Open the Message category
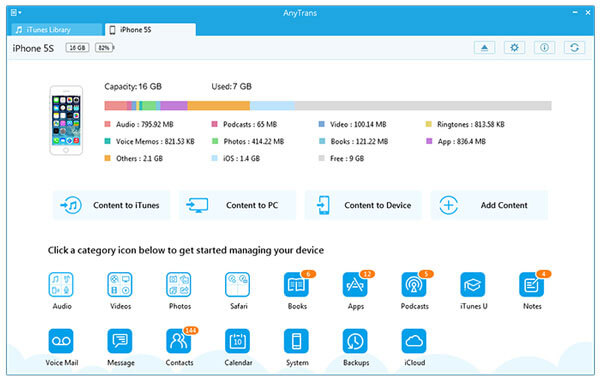Screen dimensions: 600x380 [120, 341]
